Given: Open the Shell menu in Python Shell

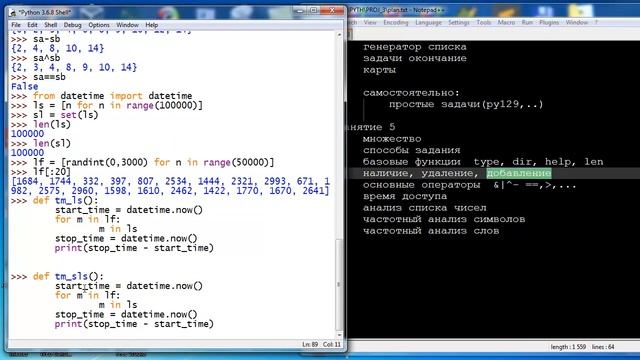Looking at the screenshot, I should [x=51, y=25].
